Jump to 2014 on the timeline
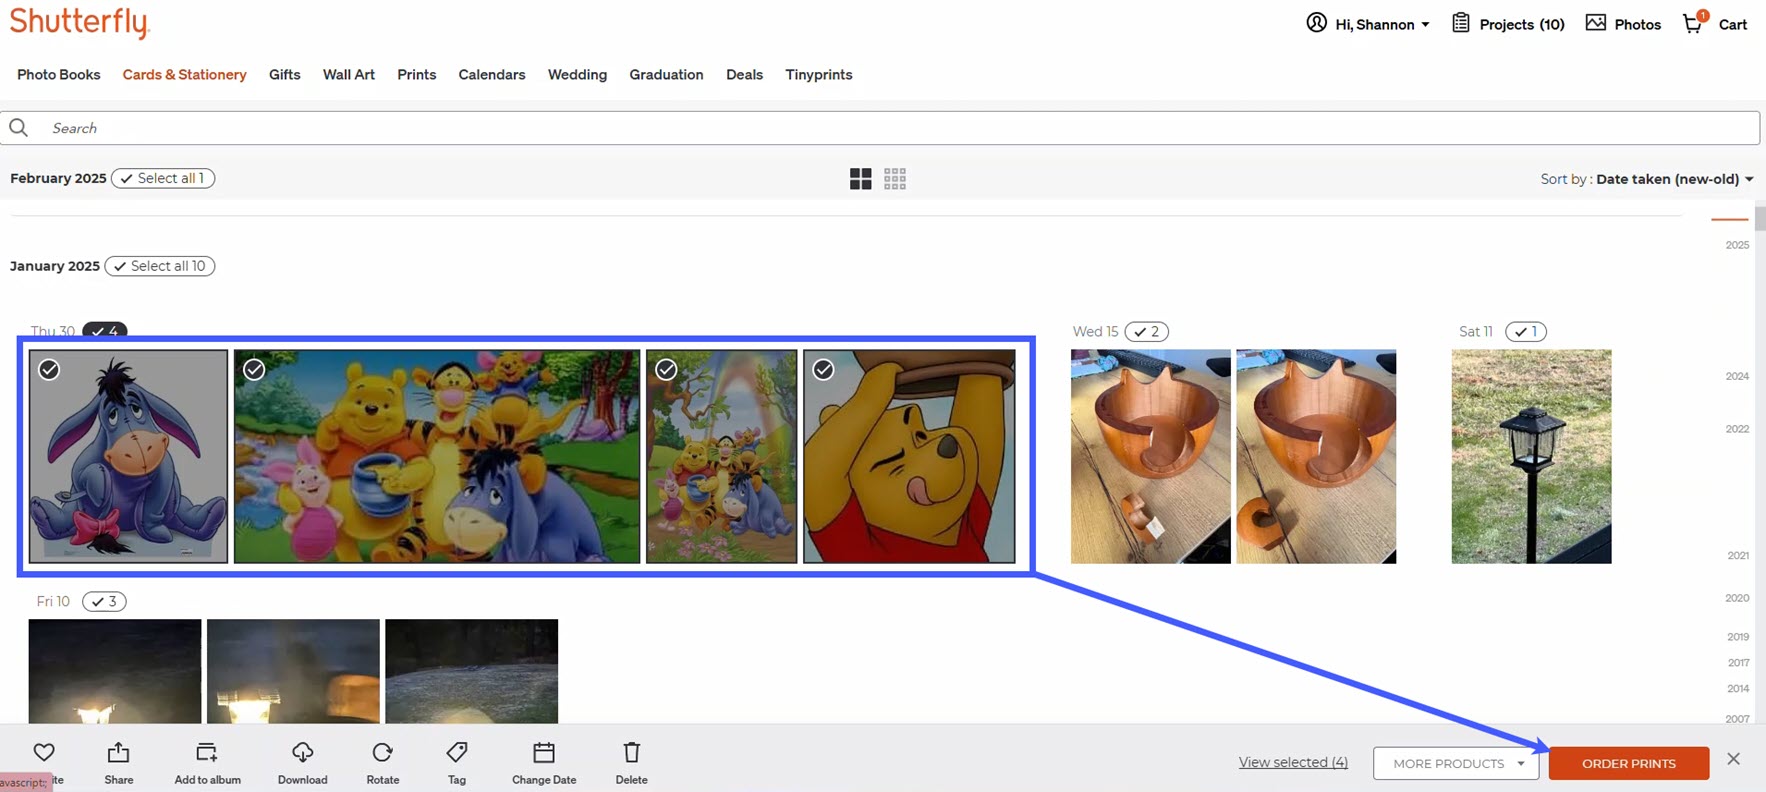1766x792 pixels. tap(1738, 688)
